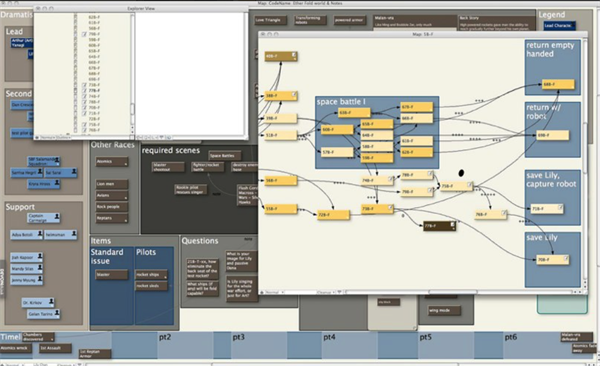600x366 pixels.
Task: Select the bold 778-F row in Explorer list
Action: [x=94, y=90]
